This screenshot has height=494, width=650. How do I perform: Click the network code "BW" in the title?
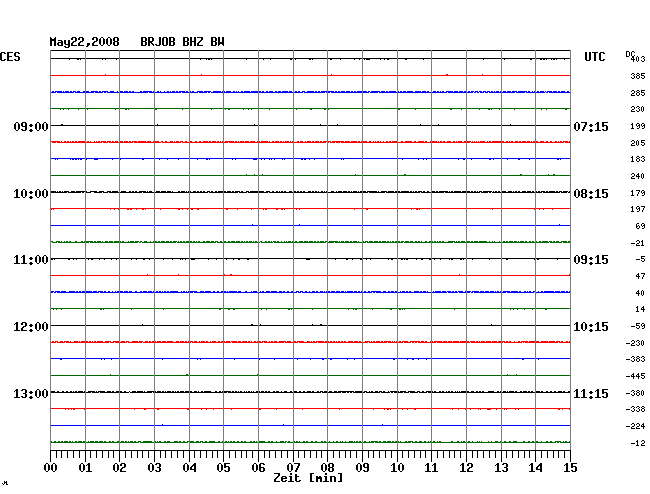(x=217, y=42)
